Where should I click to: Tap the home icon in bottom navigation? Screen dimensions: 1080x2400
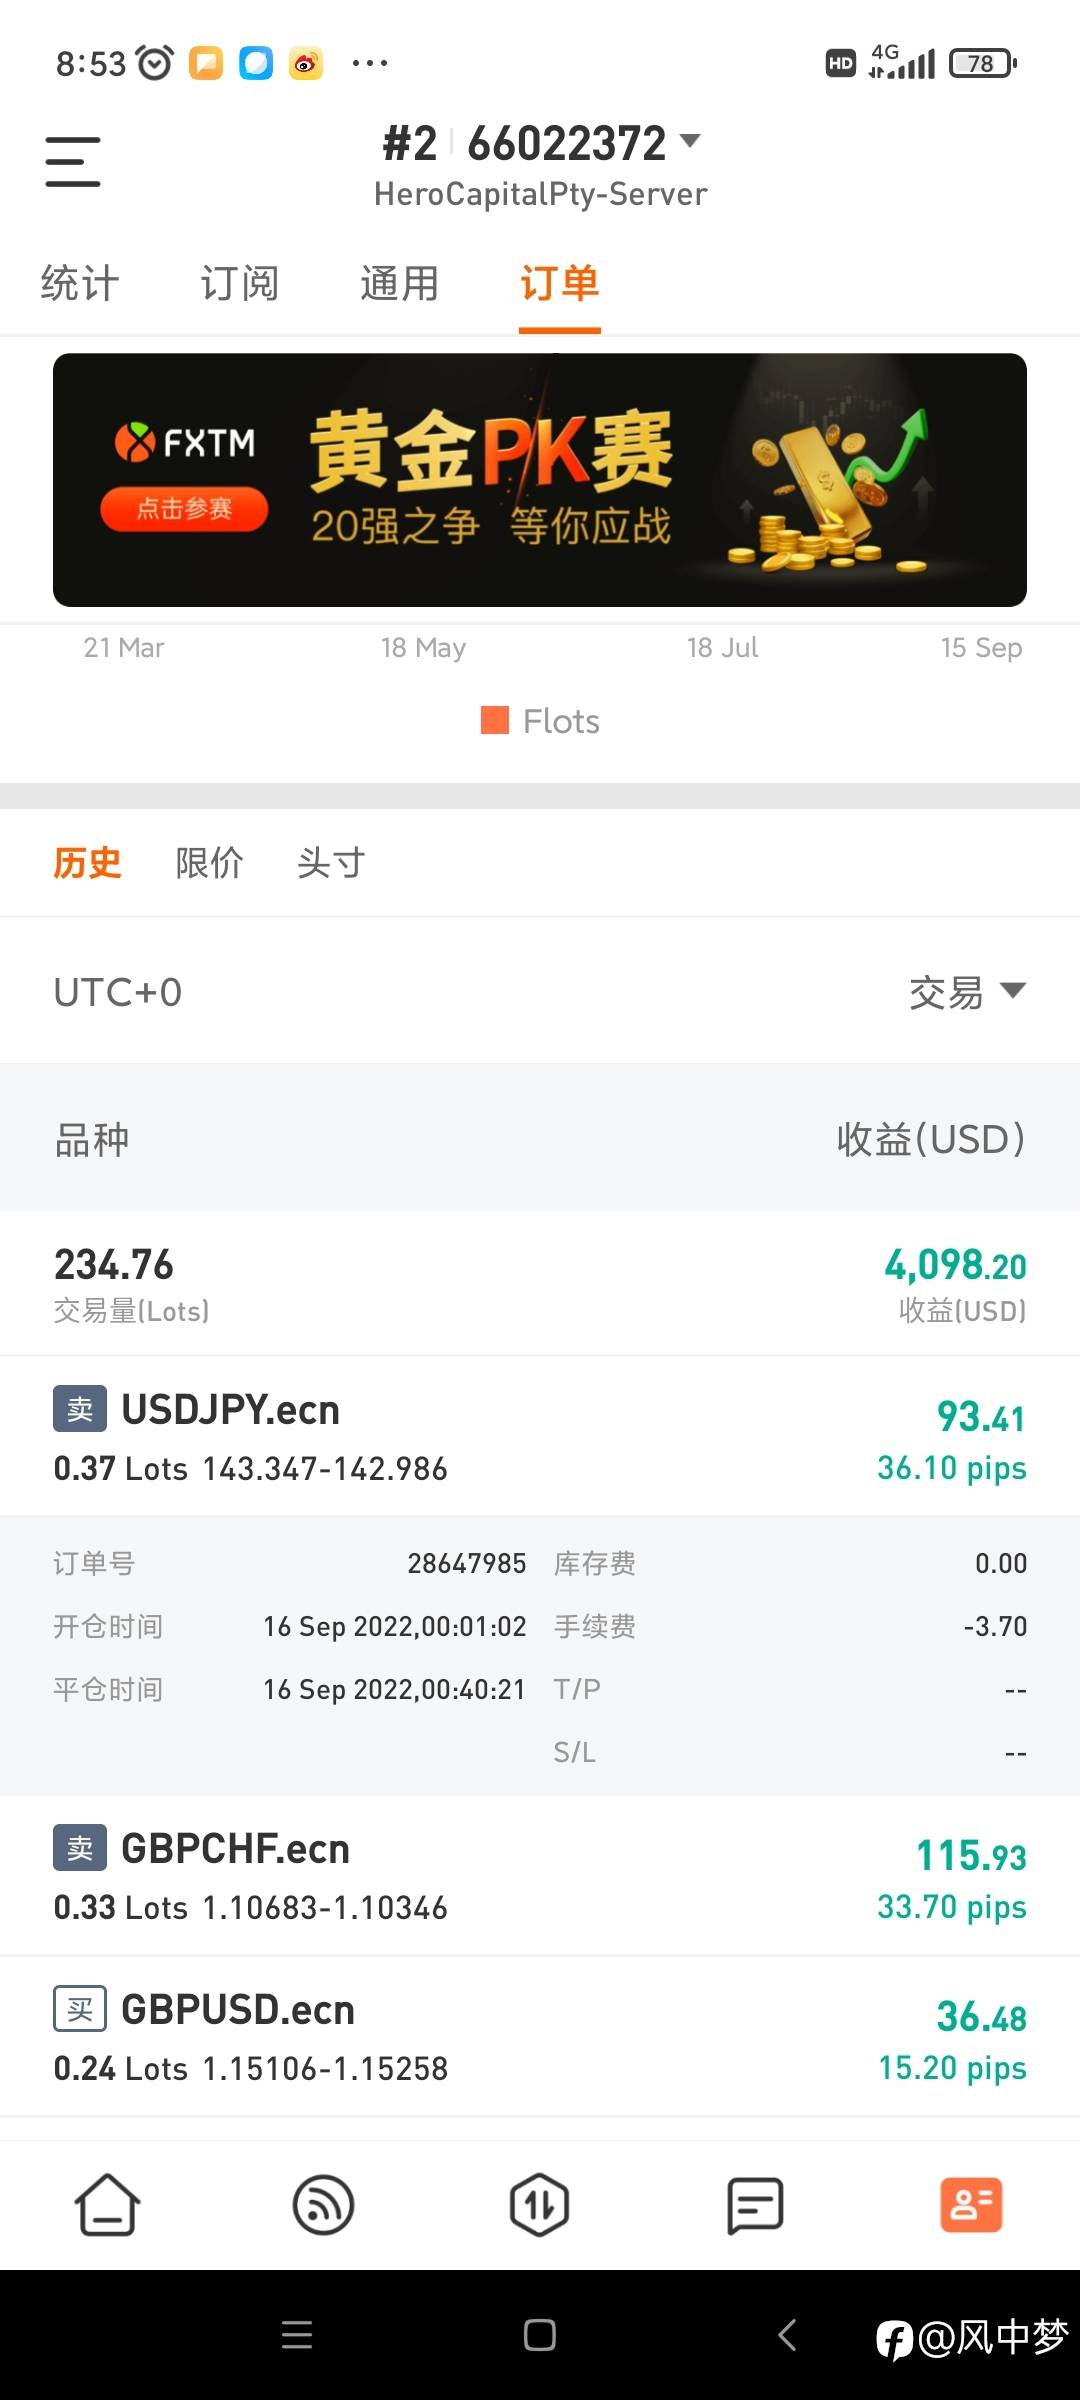point(107,2205)
